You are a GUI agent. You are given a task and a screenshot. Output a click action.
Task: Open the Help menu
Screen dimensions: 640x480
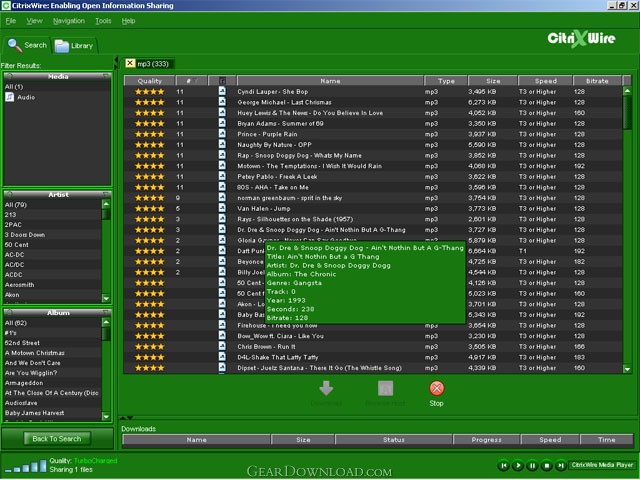tap(128, 21)
